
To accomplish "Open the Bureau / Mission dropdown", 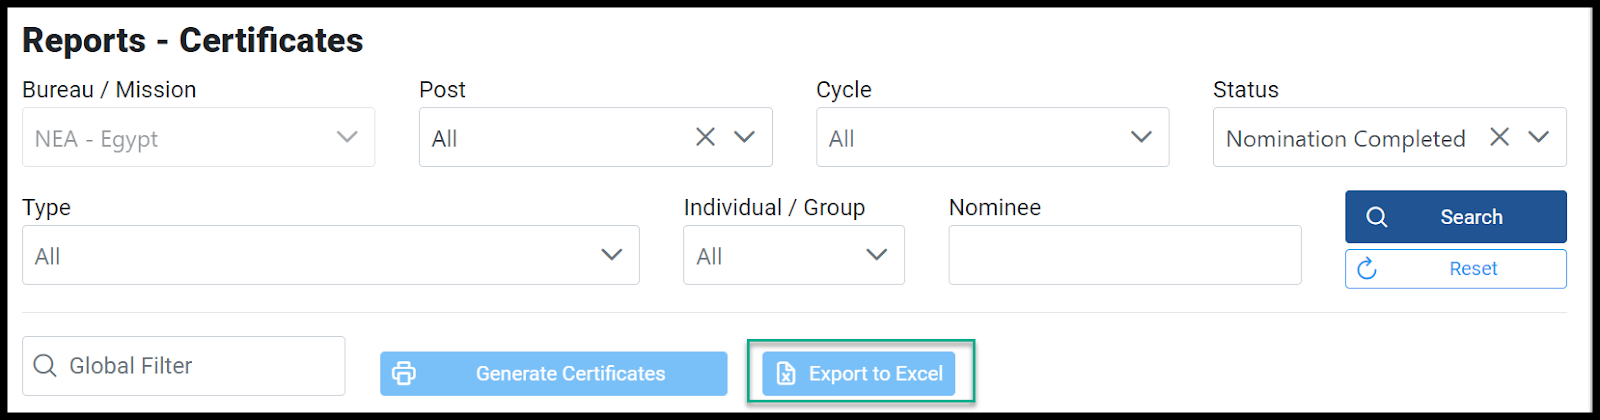I will 199,137.
